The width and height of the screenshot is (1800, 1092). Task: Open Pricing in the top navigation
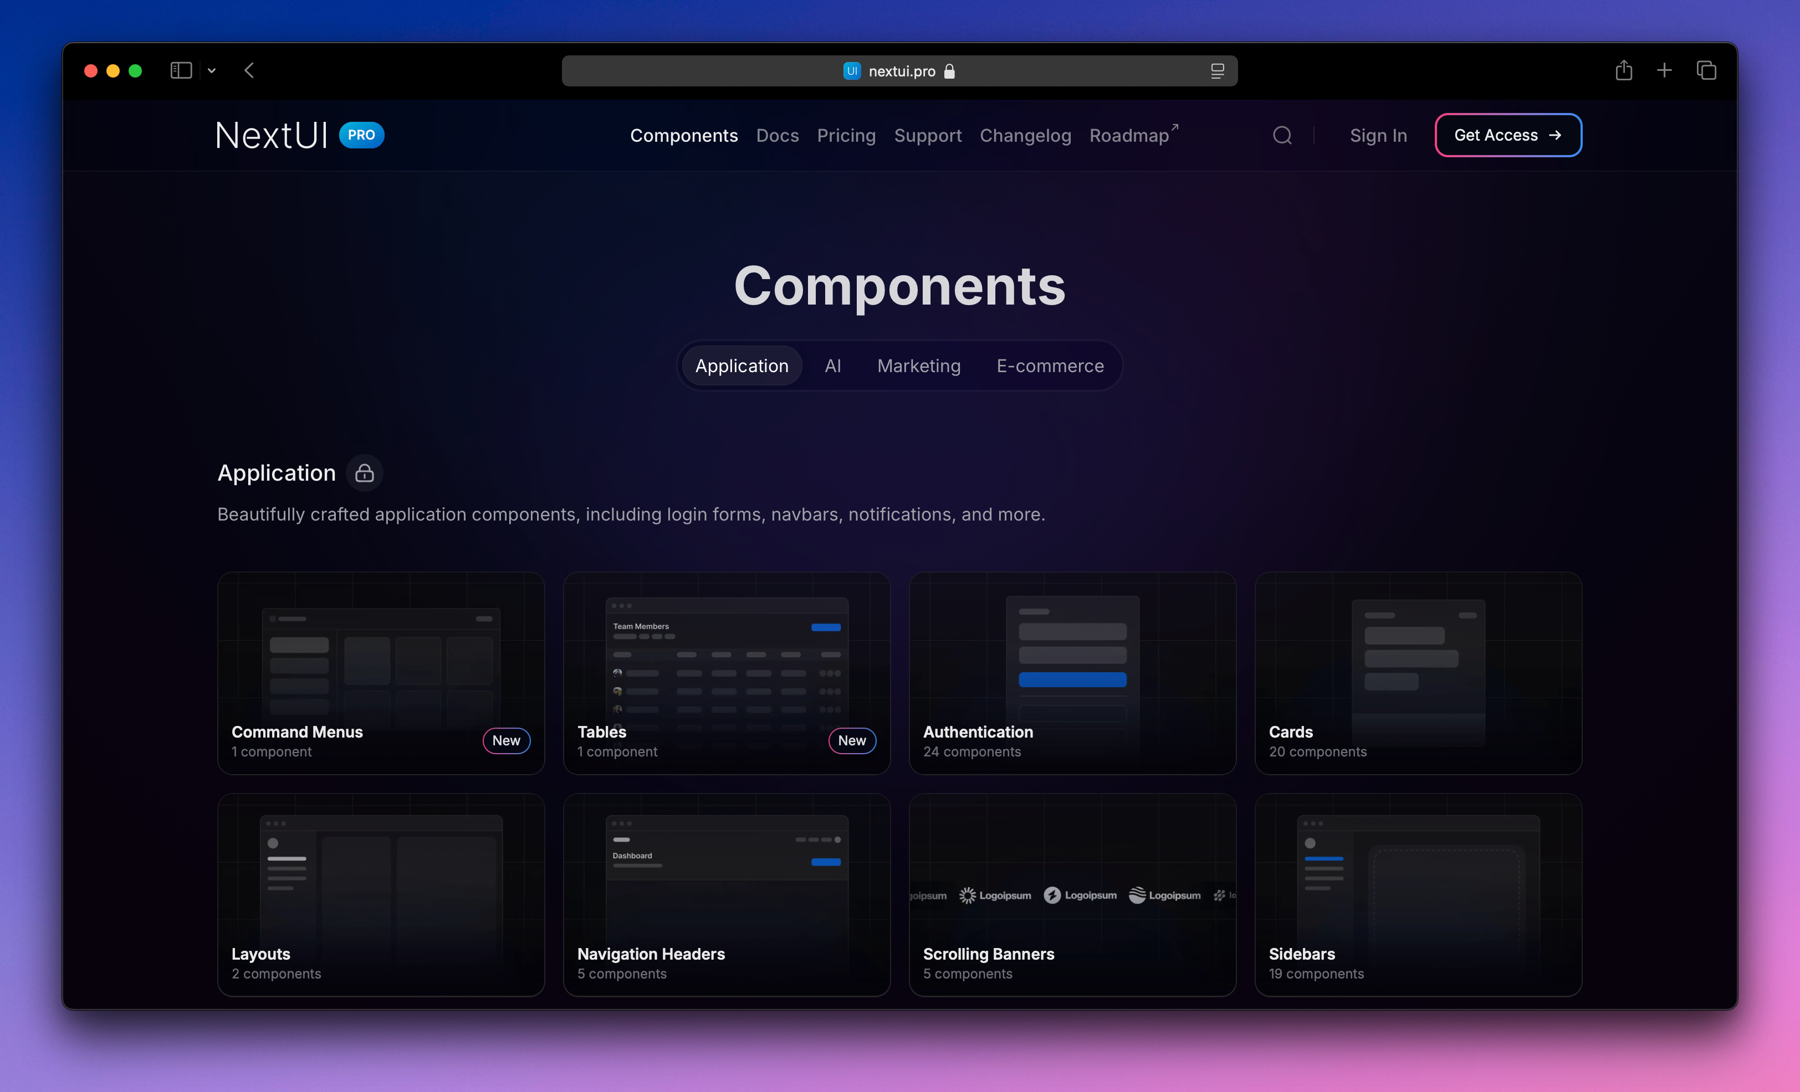coord(846,136)
